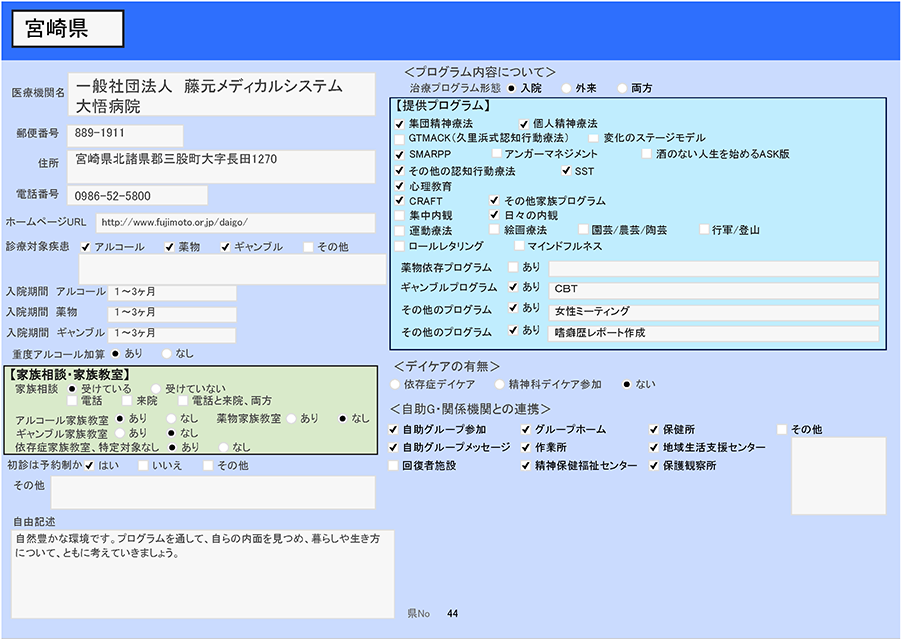Select 受けていない for family consultation
Screen dimensions: 901x639
(x=156, y=388)
